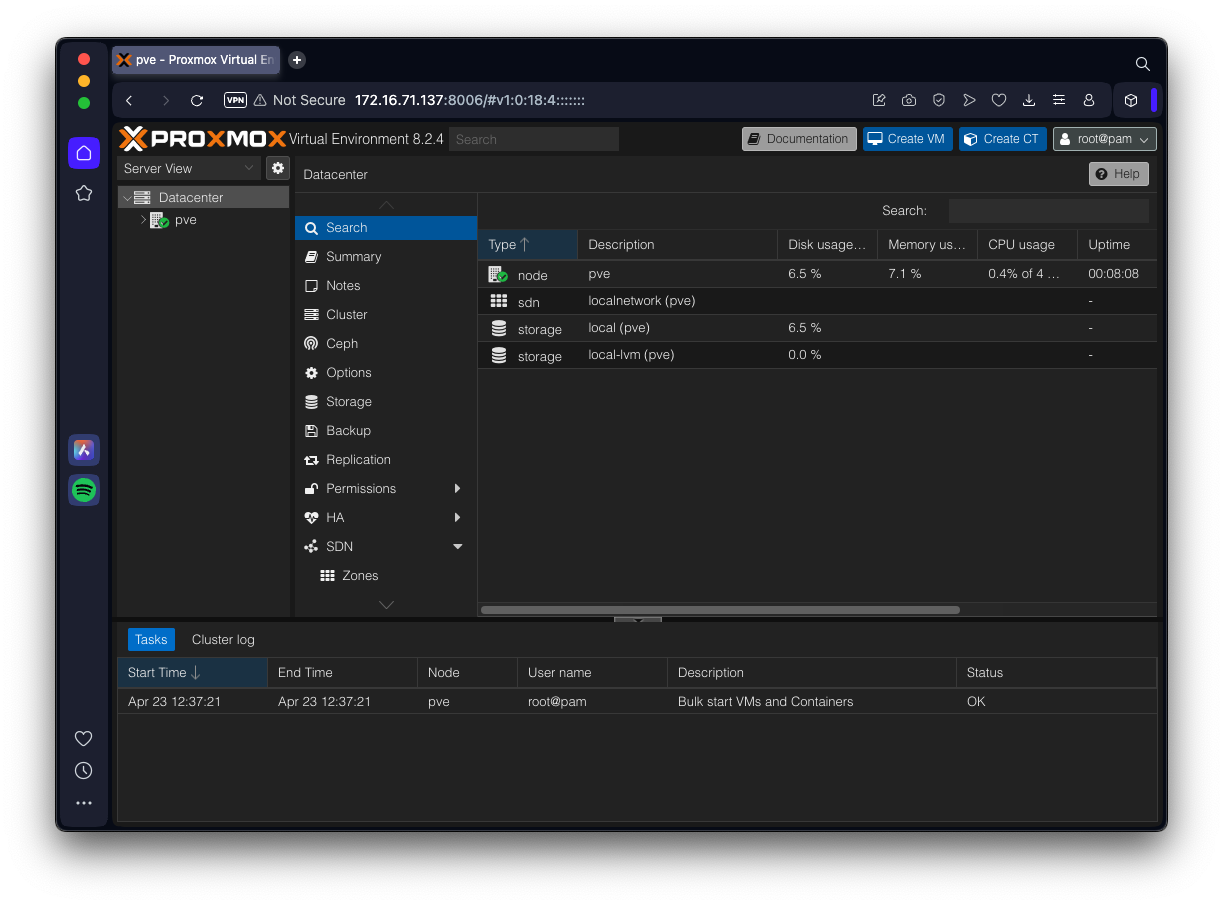Click the horizontal scrollbar under resource grid

720,610
